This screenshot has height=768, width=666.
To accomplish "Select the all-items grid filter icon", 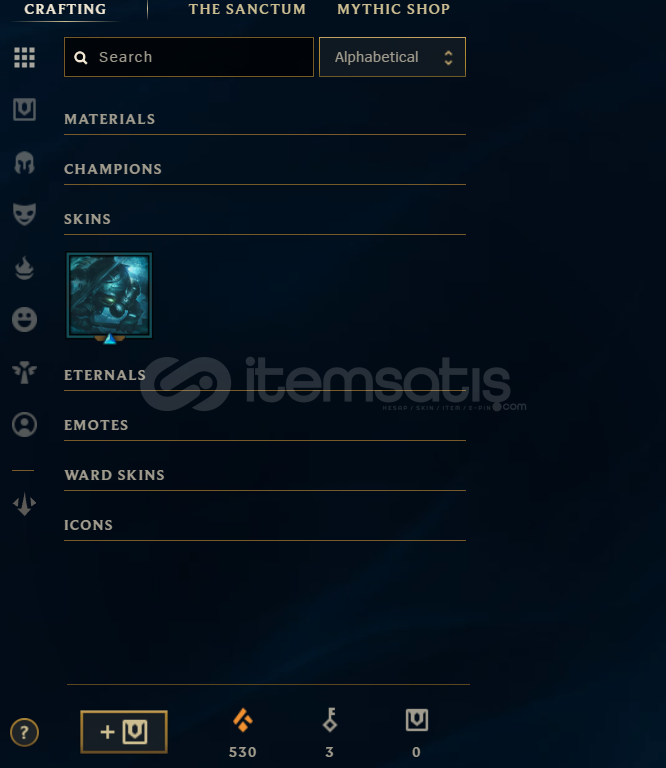I will pos(24,58).
